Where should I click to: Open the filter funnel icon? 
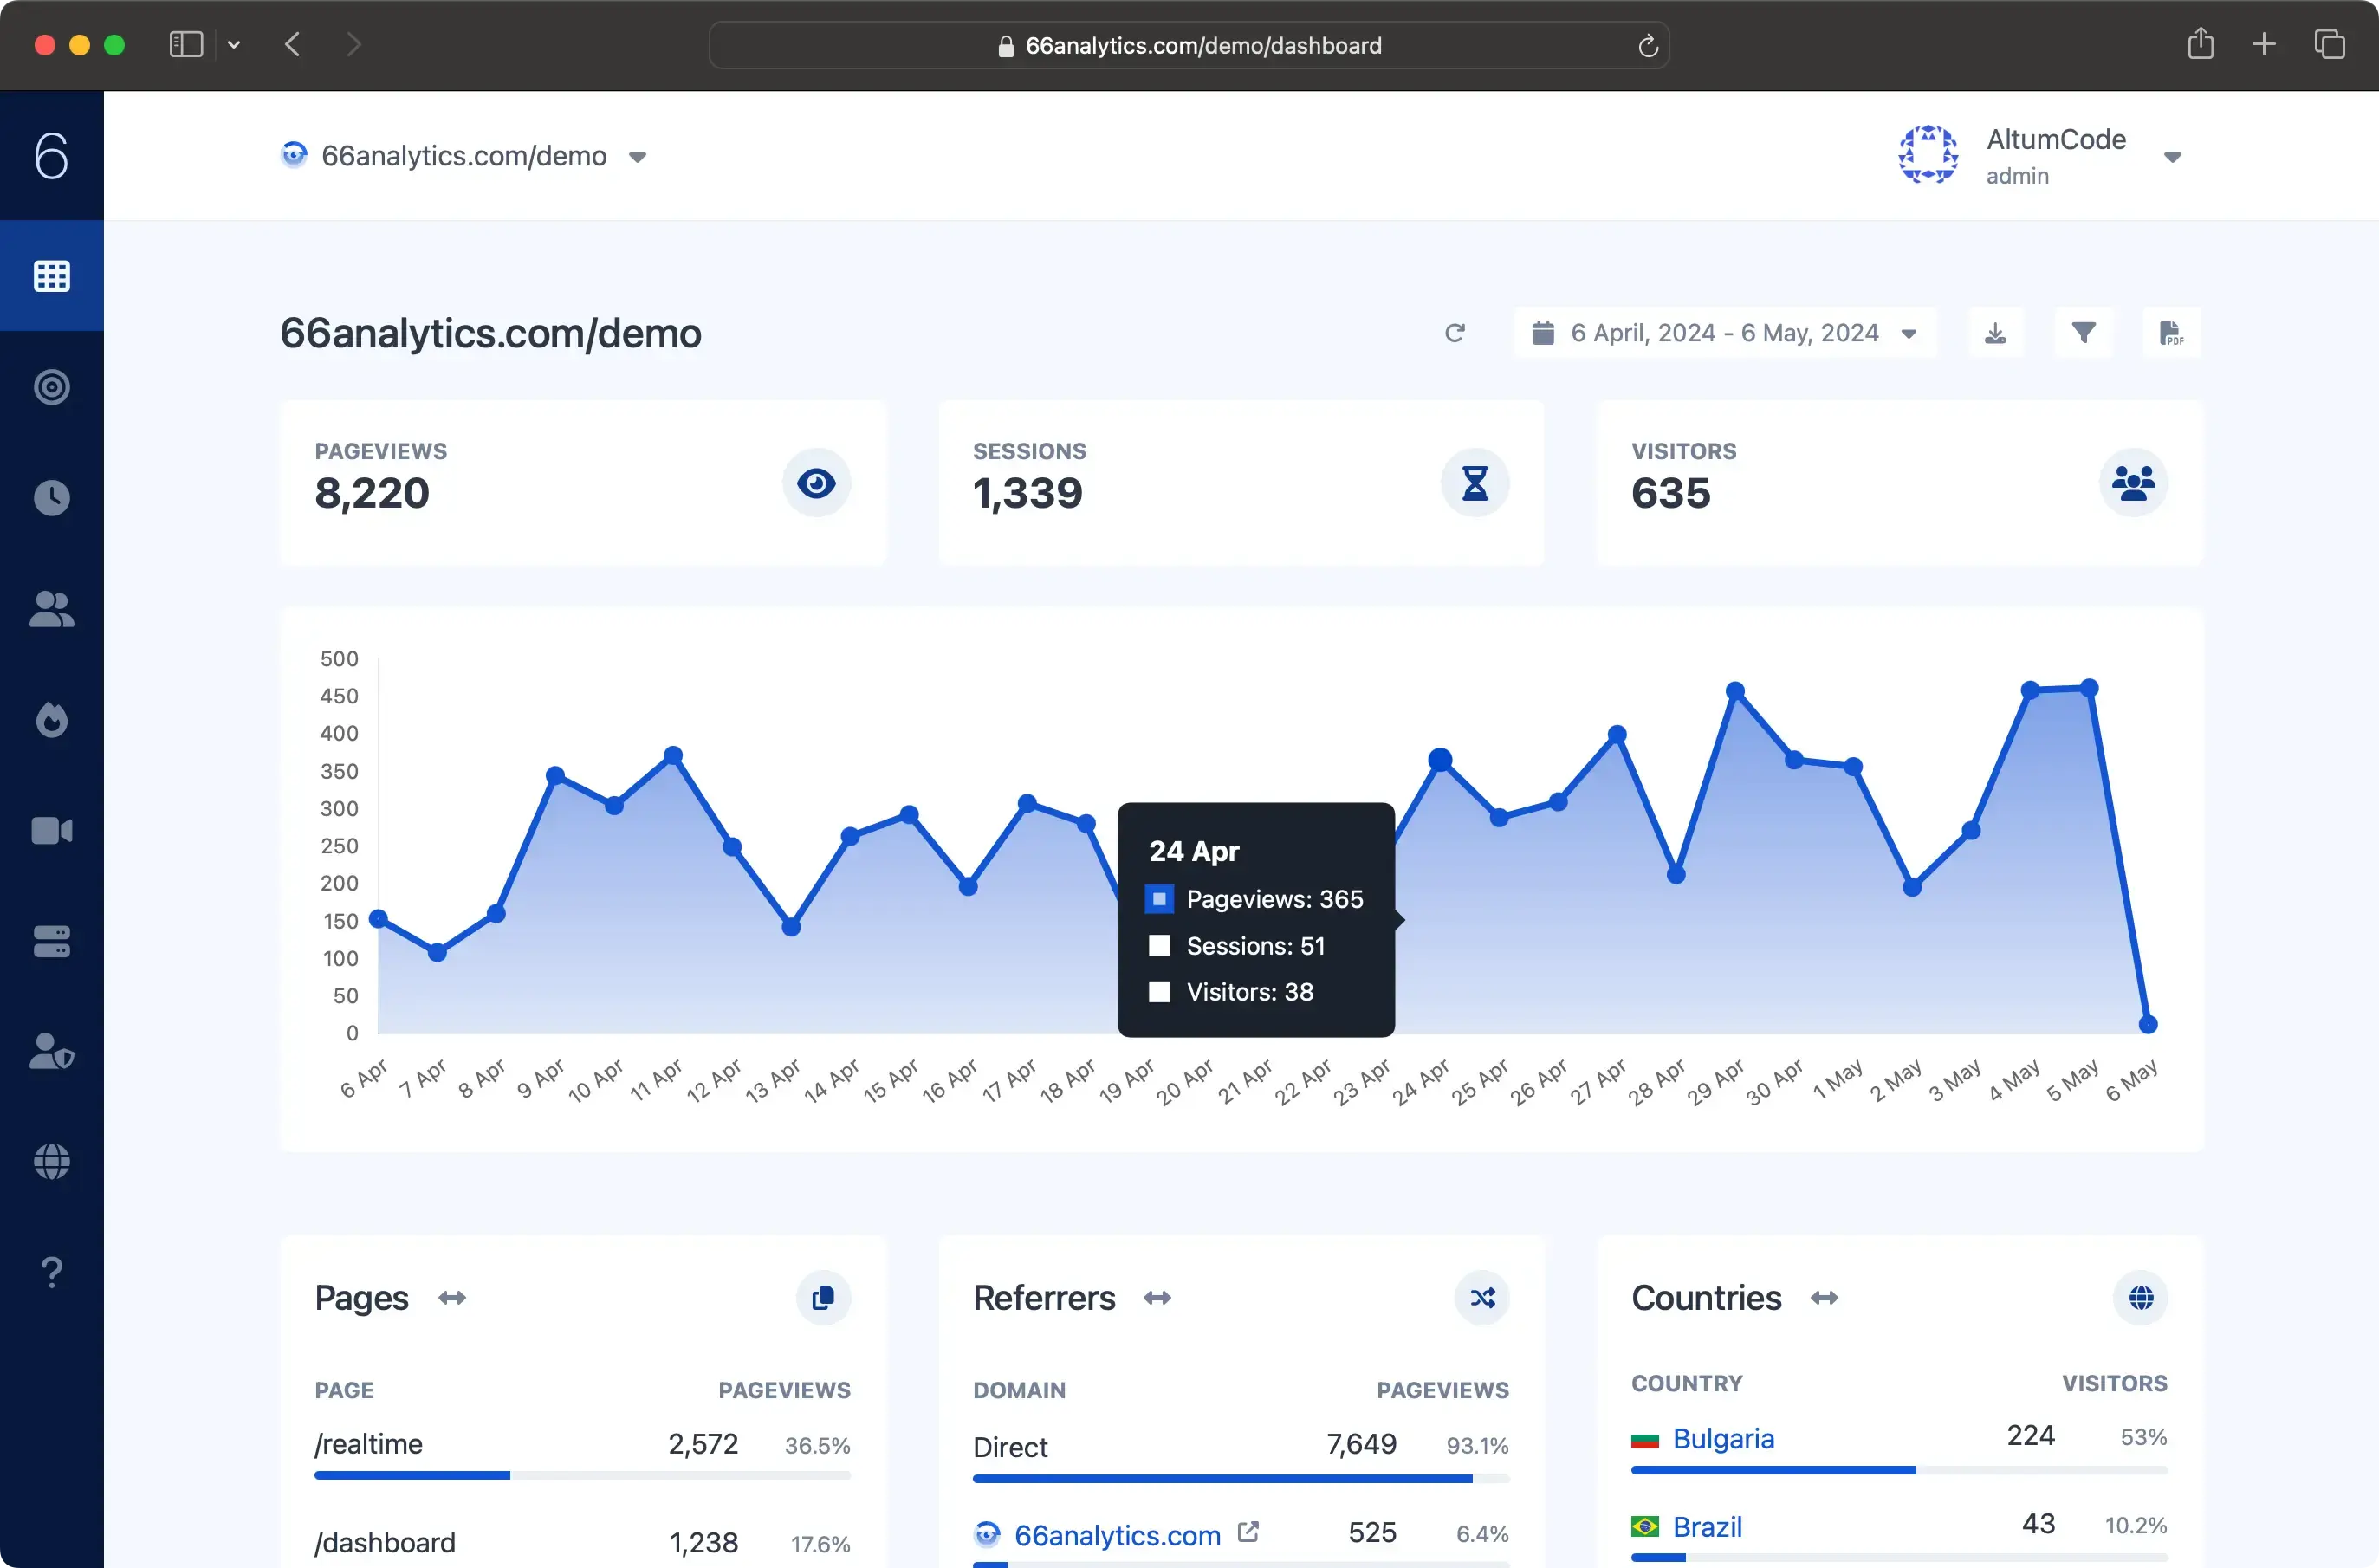coord(2083,333)
